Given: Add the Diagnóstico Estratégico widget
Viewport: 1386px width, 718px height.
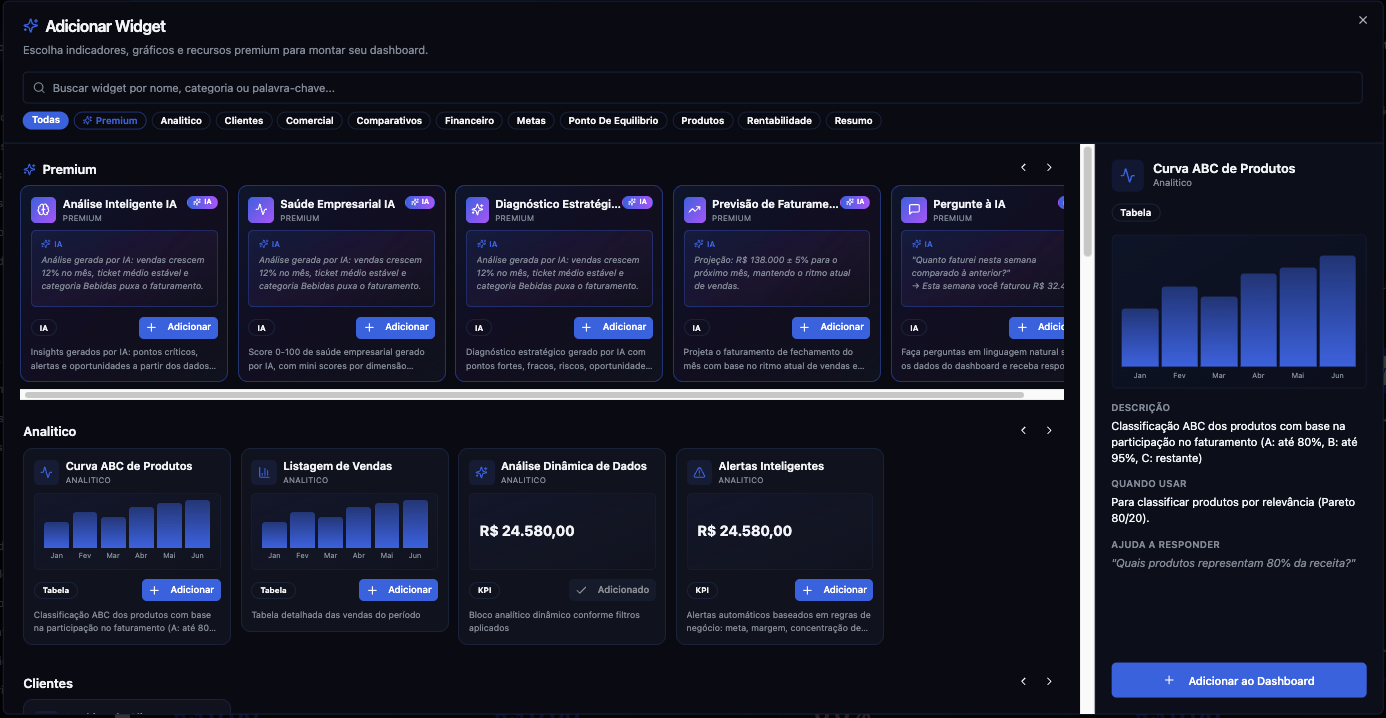Looking at the screenshot, I should pyautogui.click(x=613, y=327).
